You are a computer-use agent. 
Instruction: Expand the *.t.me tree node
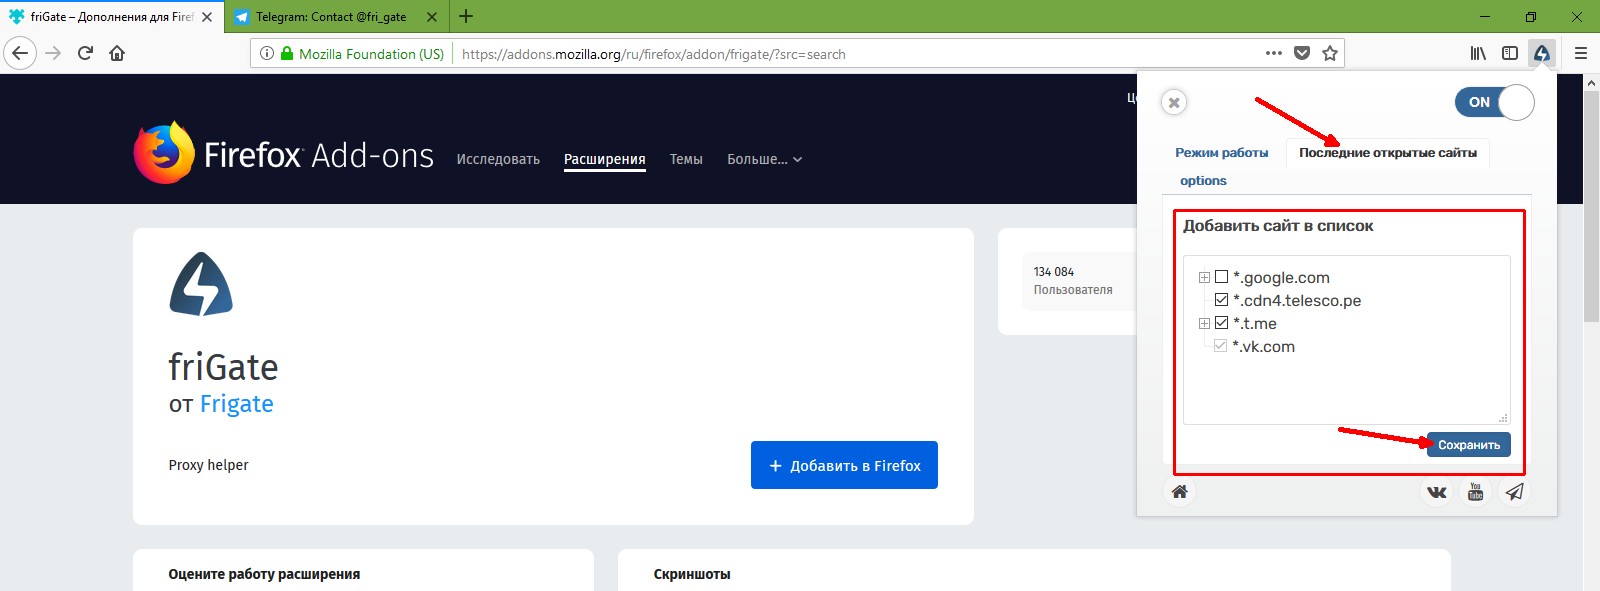click(1204, 324)
